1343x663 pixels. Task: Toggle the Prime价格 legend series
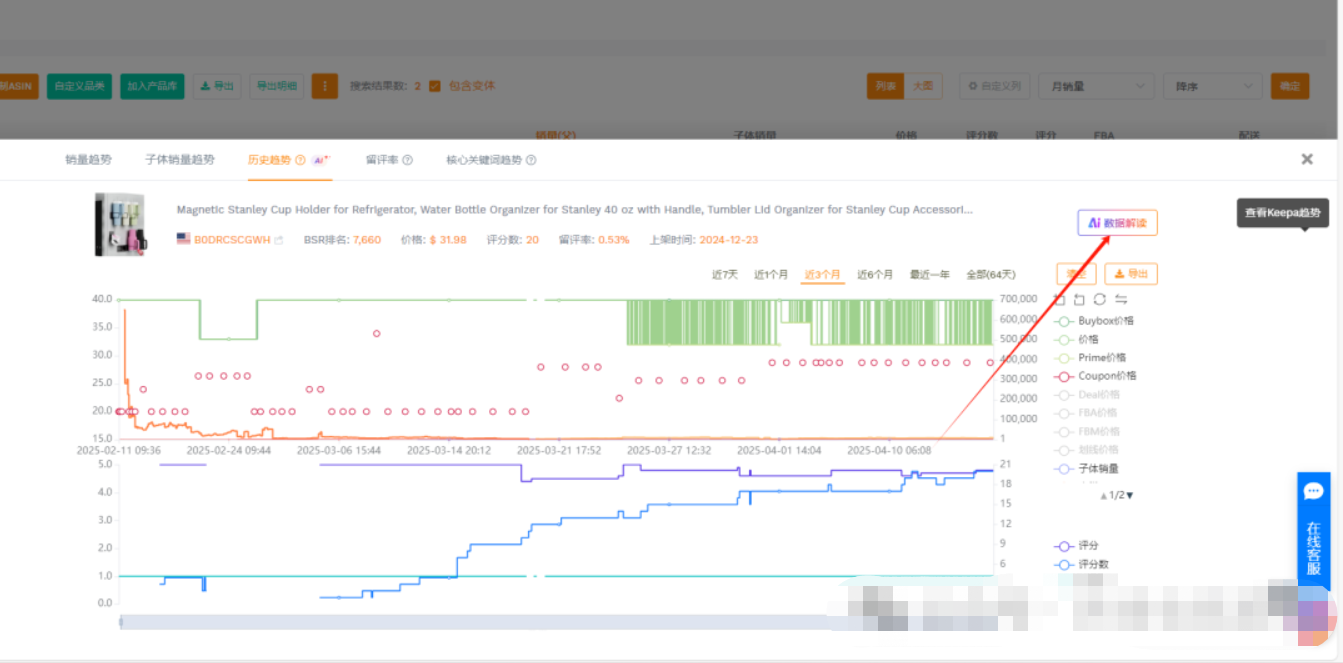pyautogui.click(x=1090, y=358)
